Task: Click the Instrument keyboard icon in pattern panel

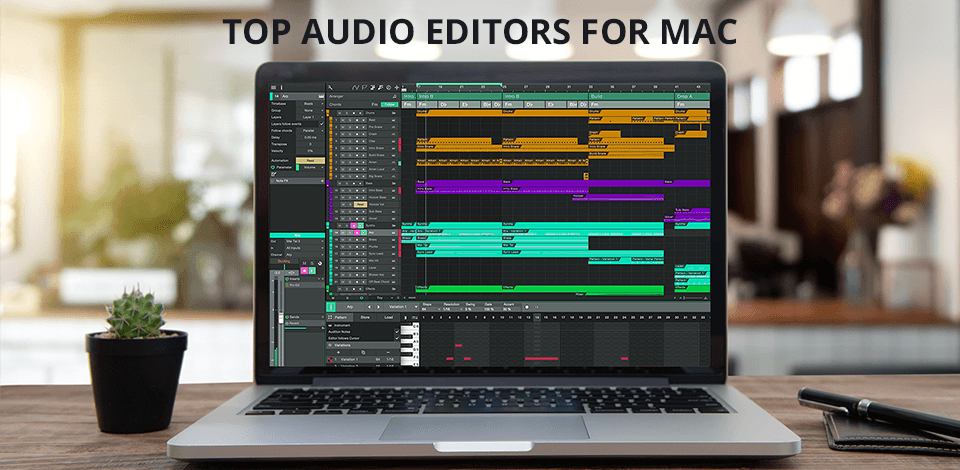Action: coord(331,326)
